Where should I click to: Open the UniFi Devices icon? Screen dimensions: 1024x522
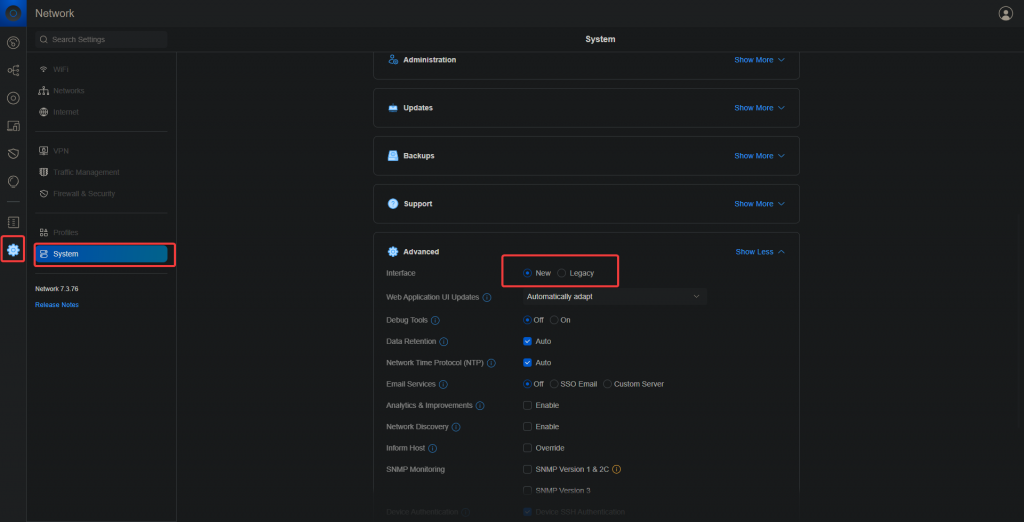click(x=13, y=98)
